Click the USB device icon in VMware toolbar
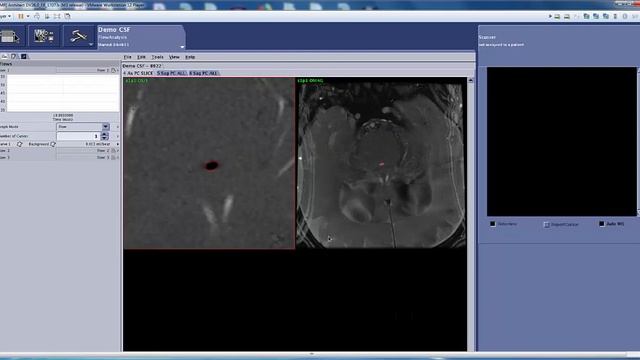Screen dimensions: 640x360 click(616, 16)
